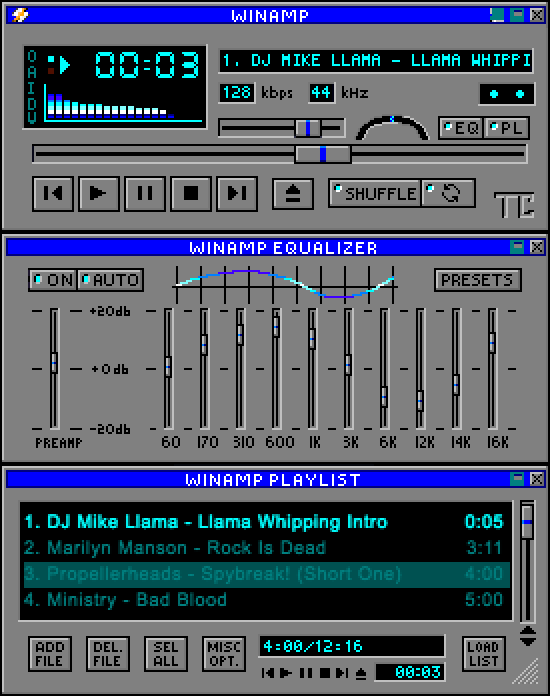The image size is (550, 696).
Task: Start playback with the large play button
Action: click(x=99, y=194)
